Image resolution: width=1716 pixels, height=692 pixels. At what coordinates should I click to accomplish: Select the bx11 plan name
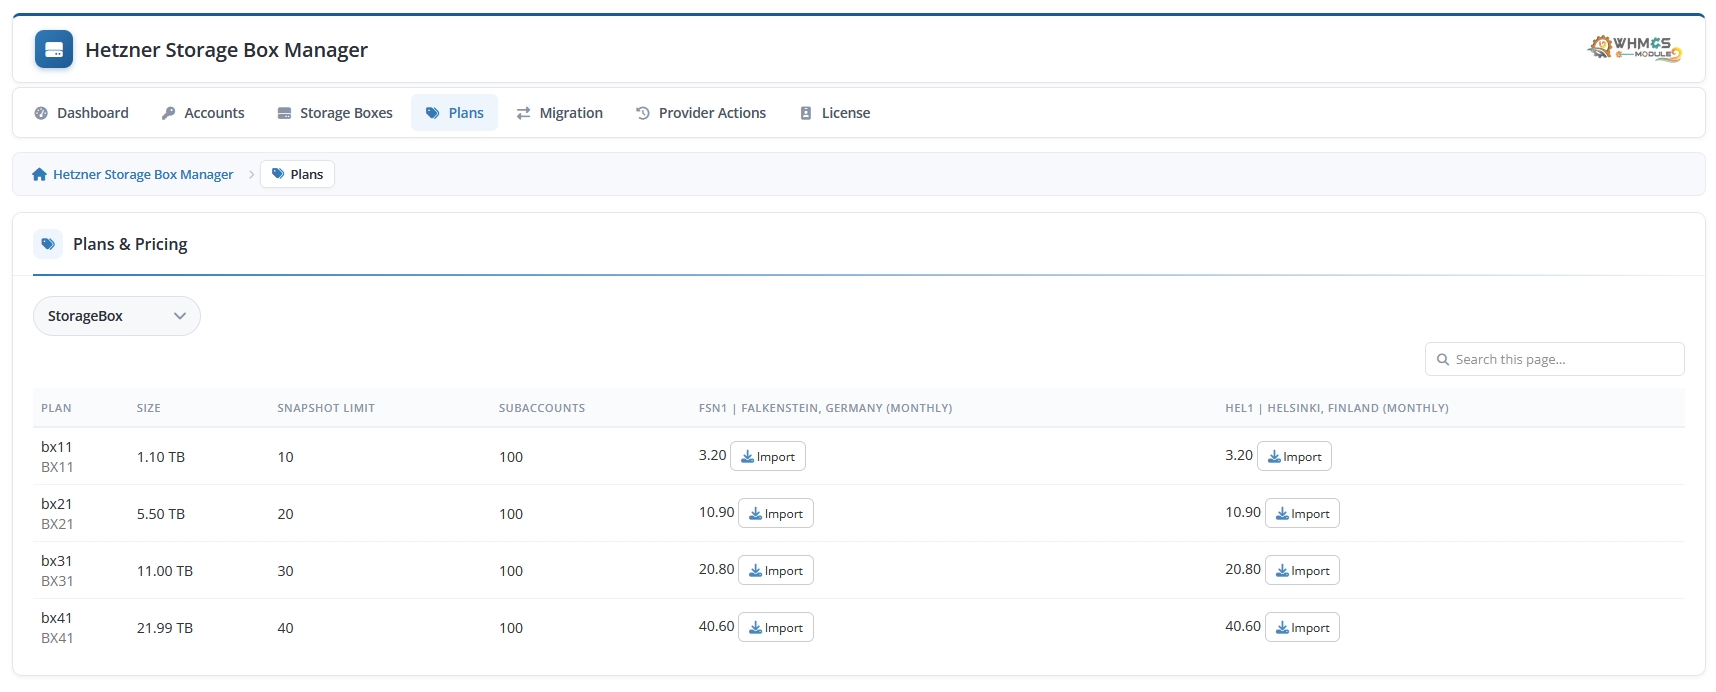pos(57,447)
